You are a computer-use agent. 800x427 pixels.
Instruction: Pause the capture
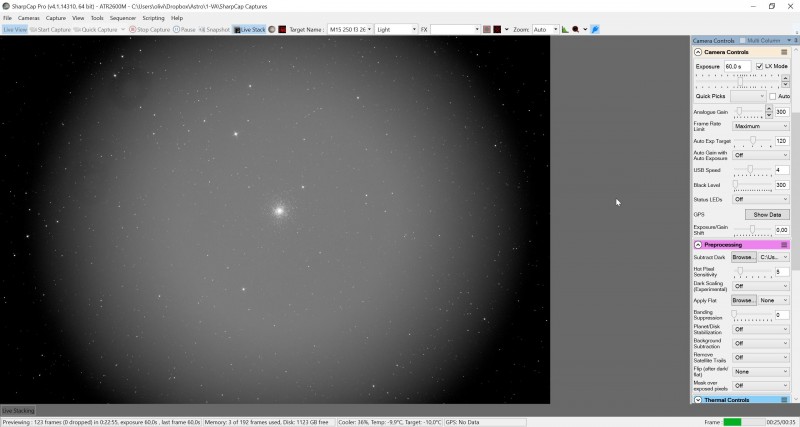[184, 30]
